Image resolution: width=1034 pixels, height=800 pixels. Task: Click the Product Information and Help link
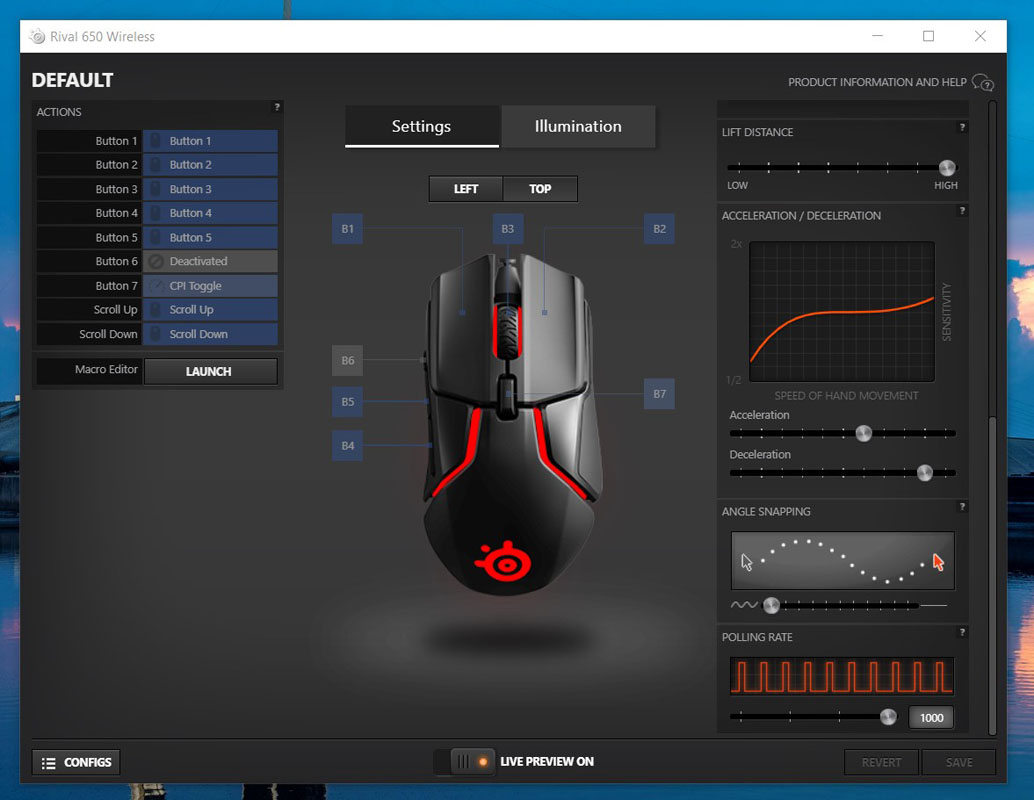877,82
